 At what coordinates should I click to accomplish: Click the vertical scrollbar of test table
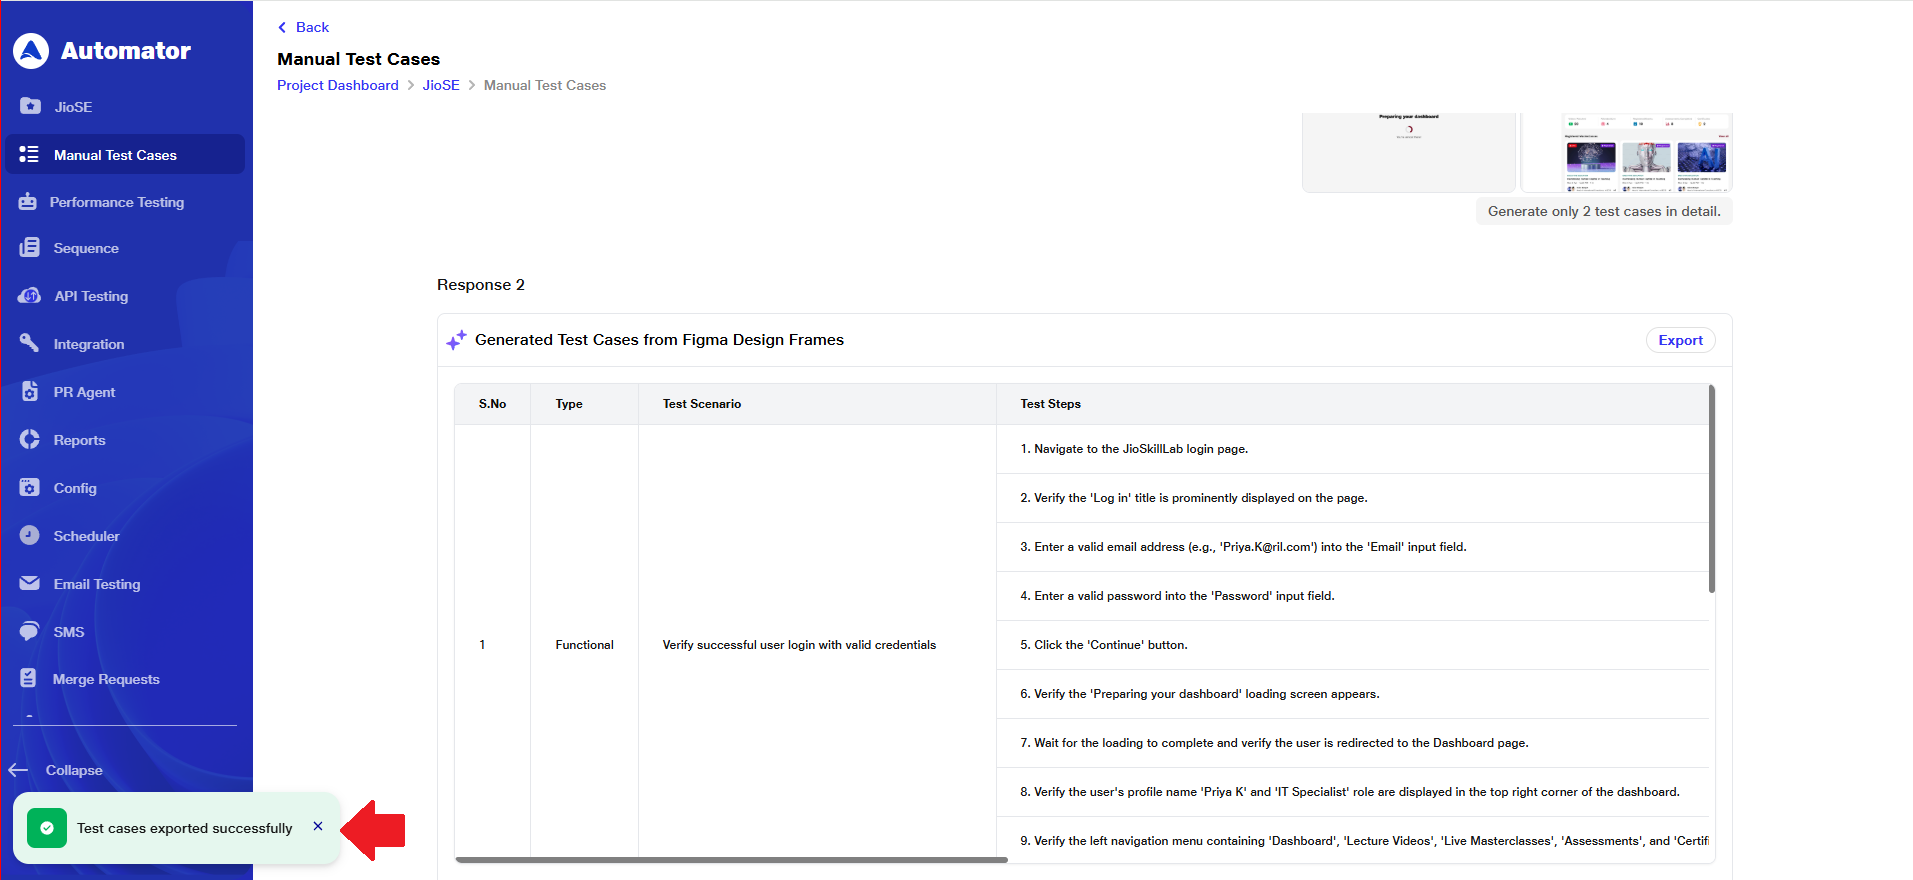coord(1711,490)
